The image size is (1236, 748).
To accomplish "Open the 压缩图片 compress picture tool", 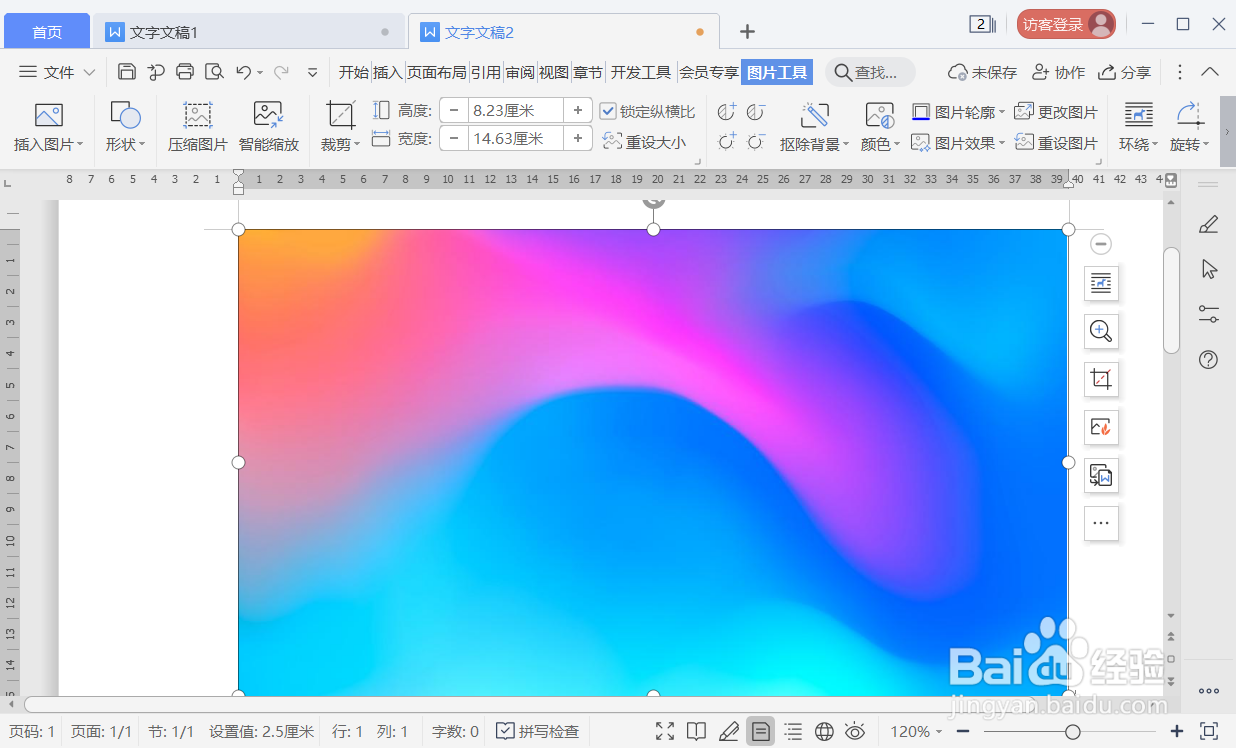I will click(196, 125).
